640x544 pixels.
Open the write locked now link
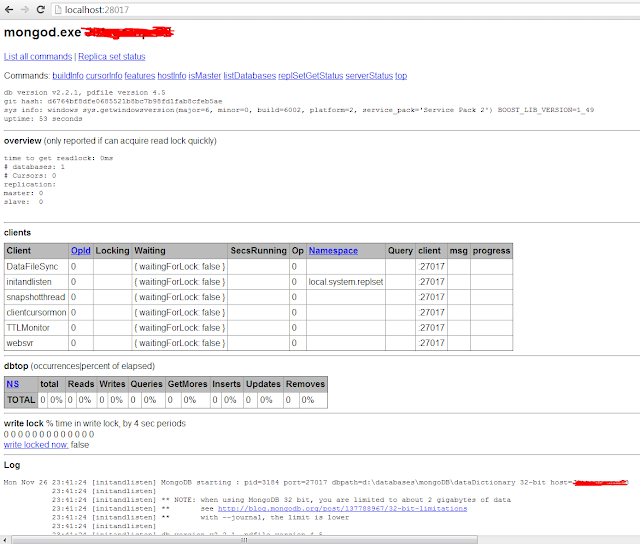[36, 445]
